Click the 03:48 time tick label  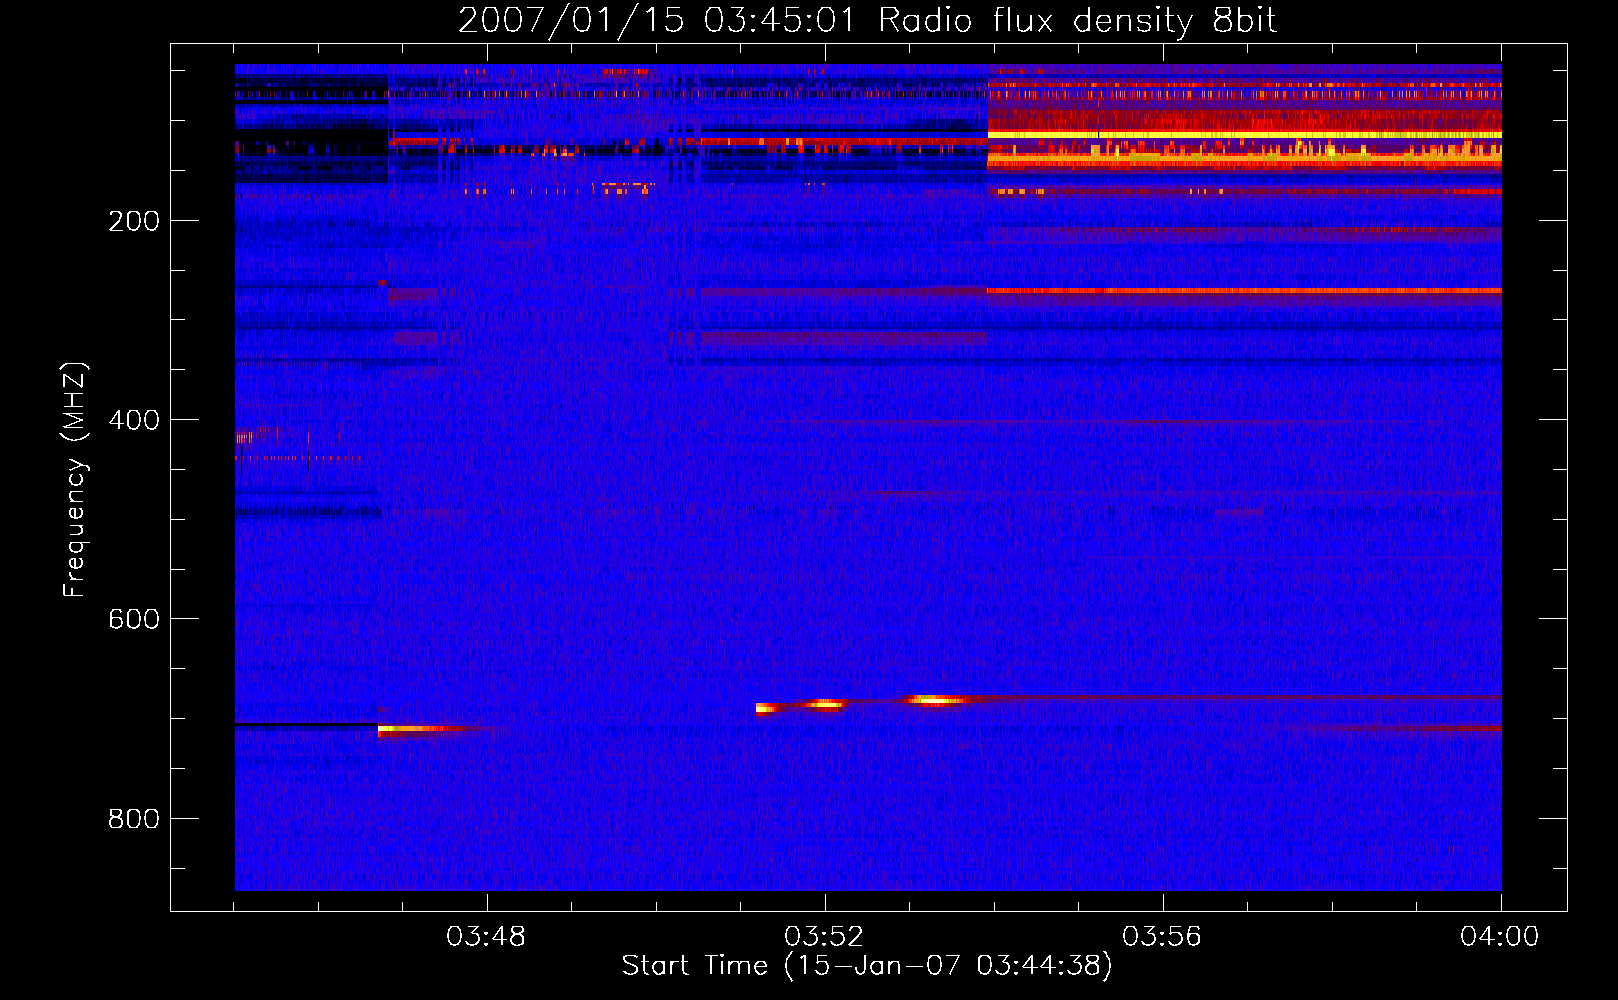pyautogui.click(x=486, y=937)
